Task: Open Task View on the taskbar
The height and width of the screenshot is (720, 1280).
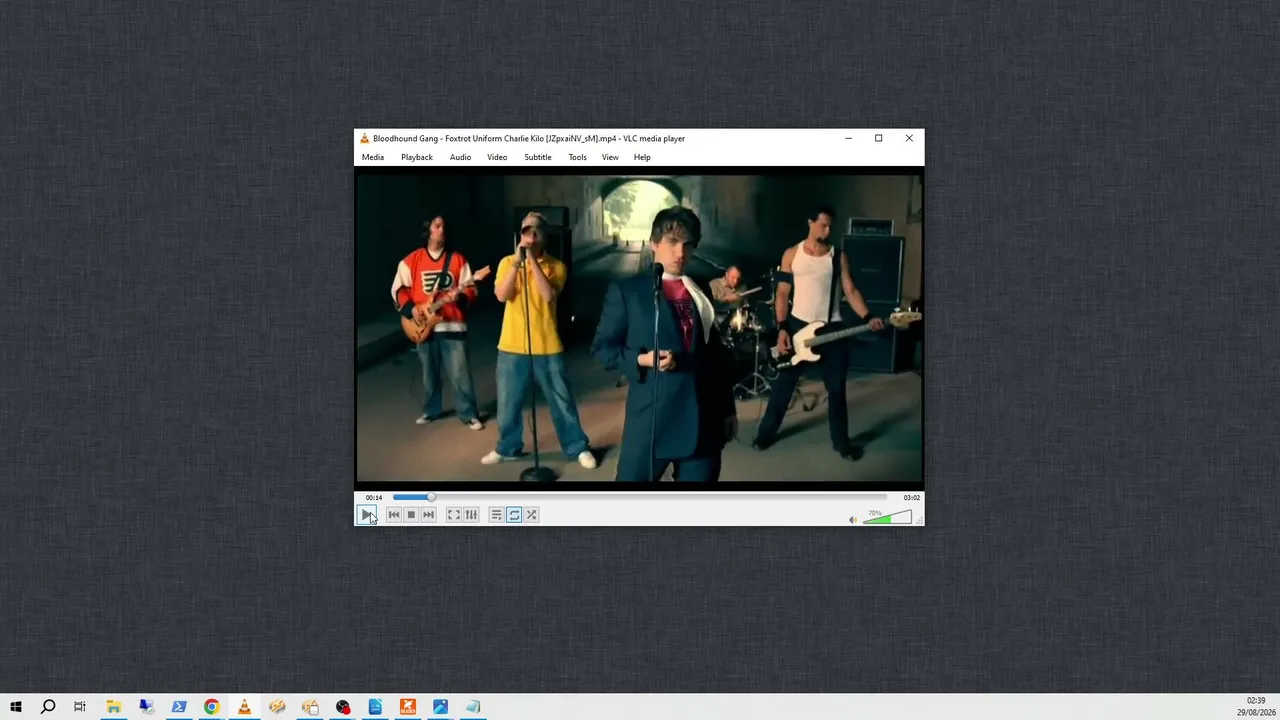Action: click(80, 707)
